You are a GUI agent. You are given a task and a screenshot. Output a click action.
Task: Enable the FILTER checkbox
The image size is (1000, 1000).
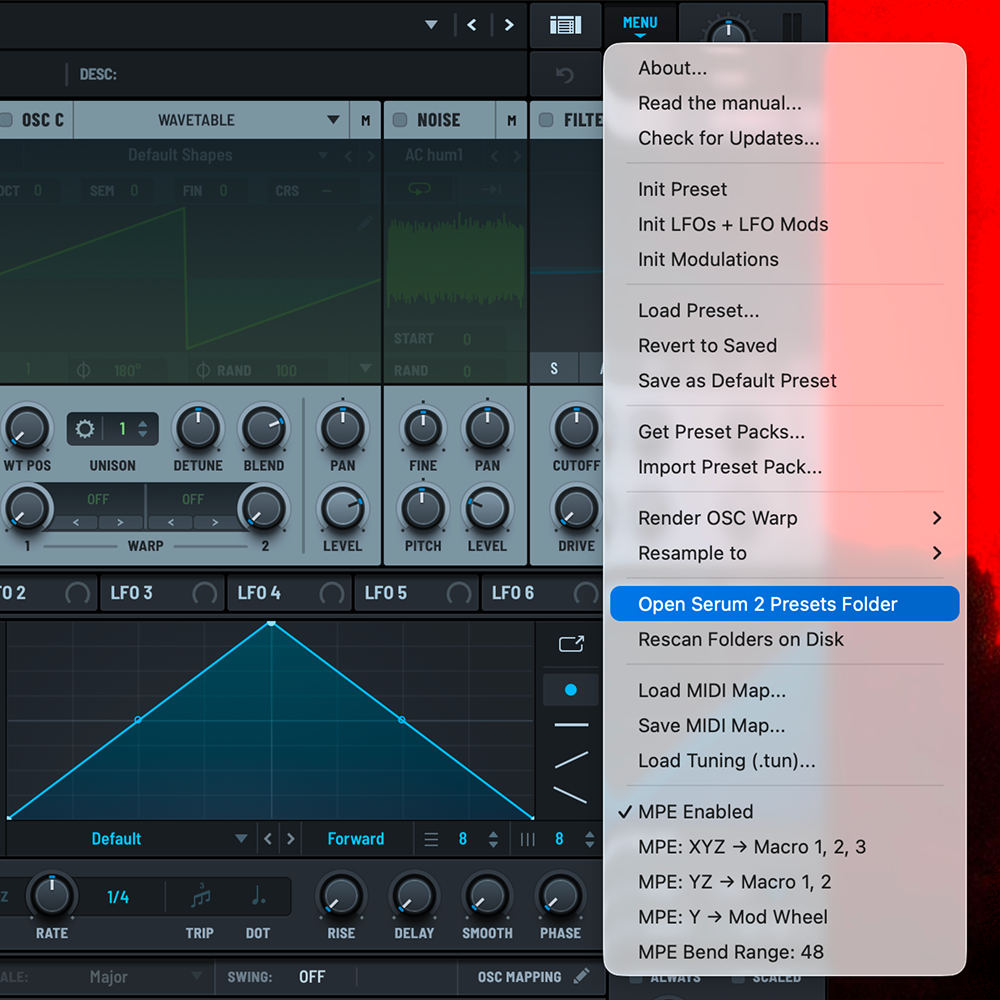click(546, 120)
